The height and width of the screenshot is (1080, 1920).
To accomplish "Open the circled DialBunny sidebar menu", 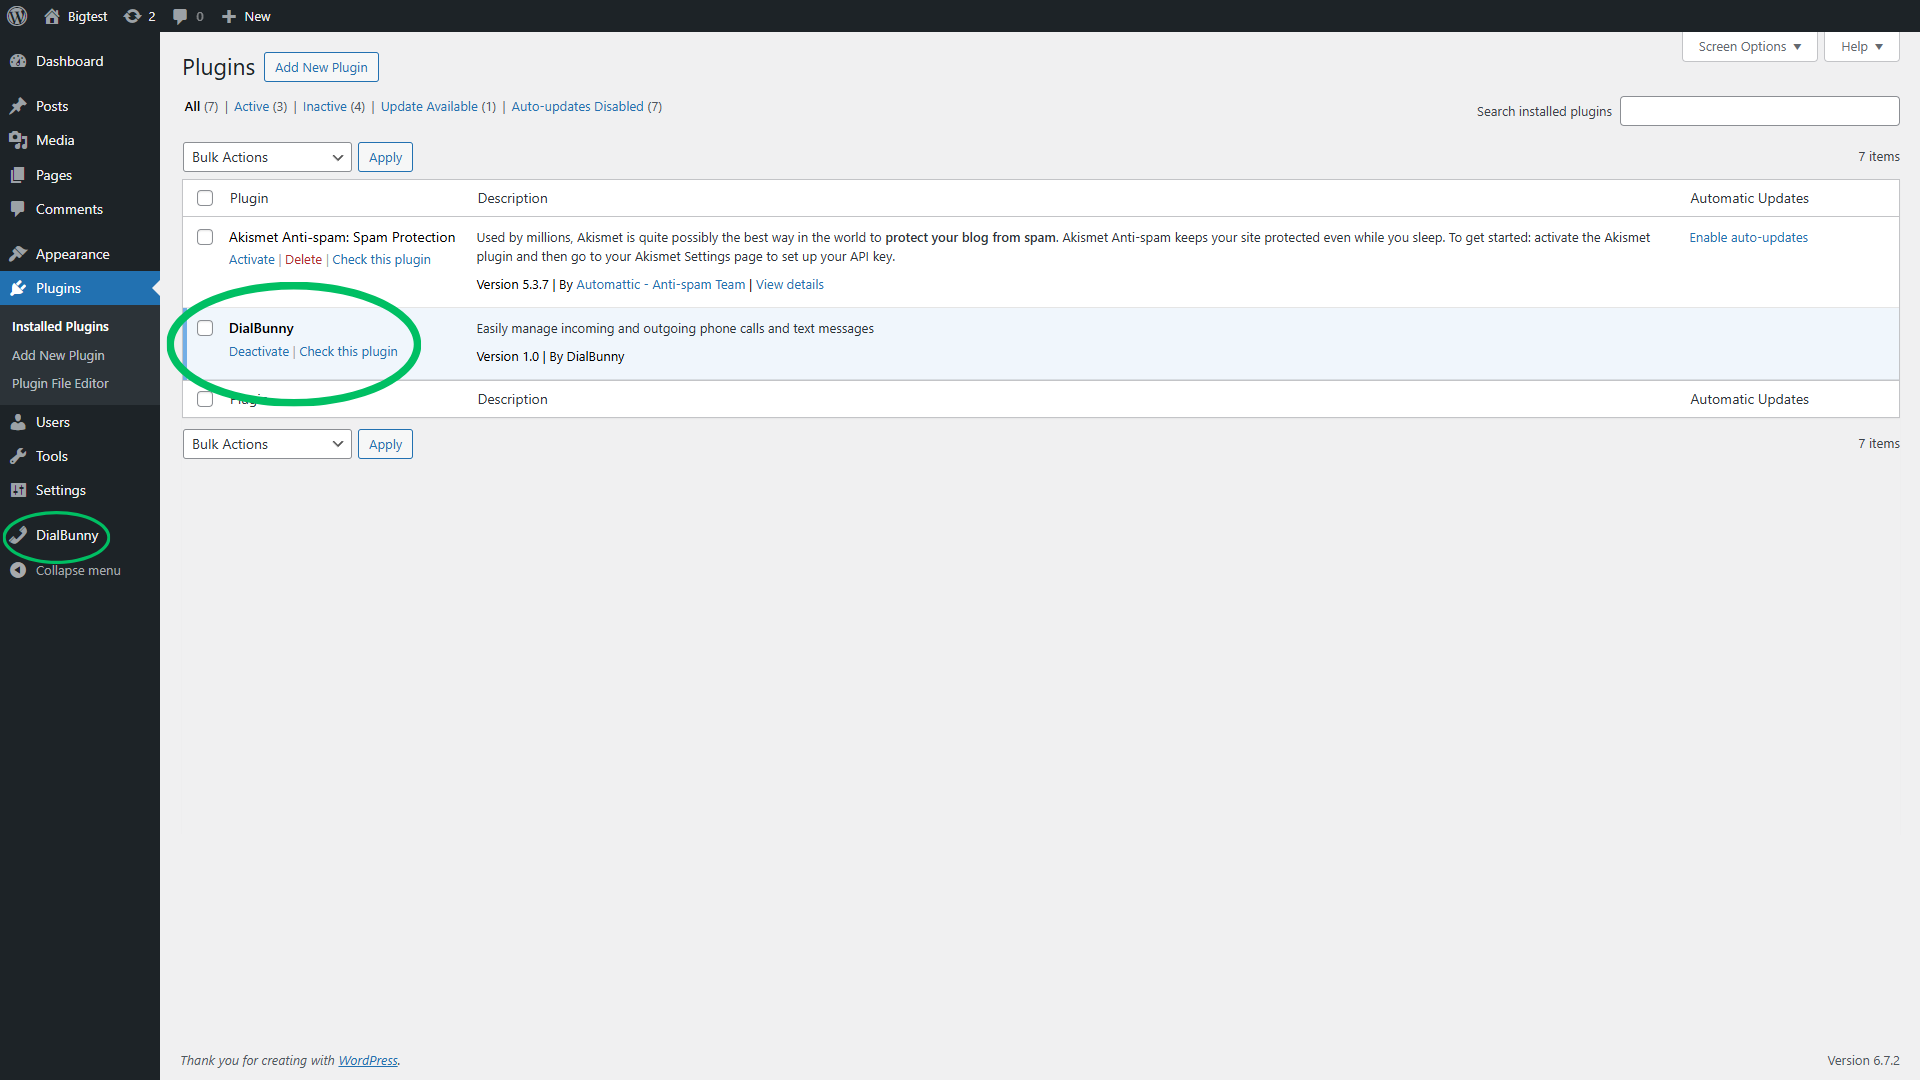I will [66, 535].
